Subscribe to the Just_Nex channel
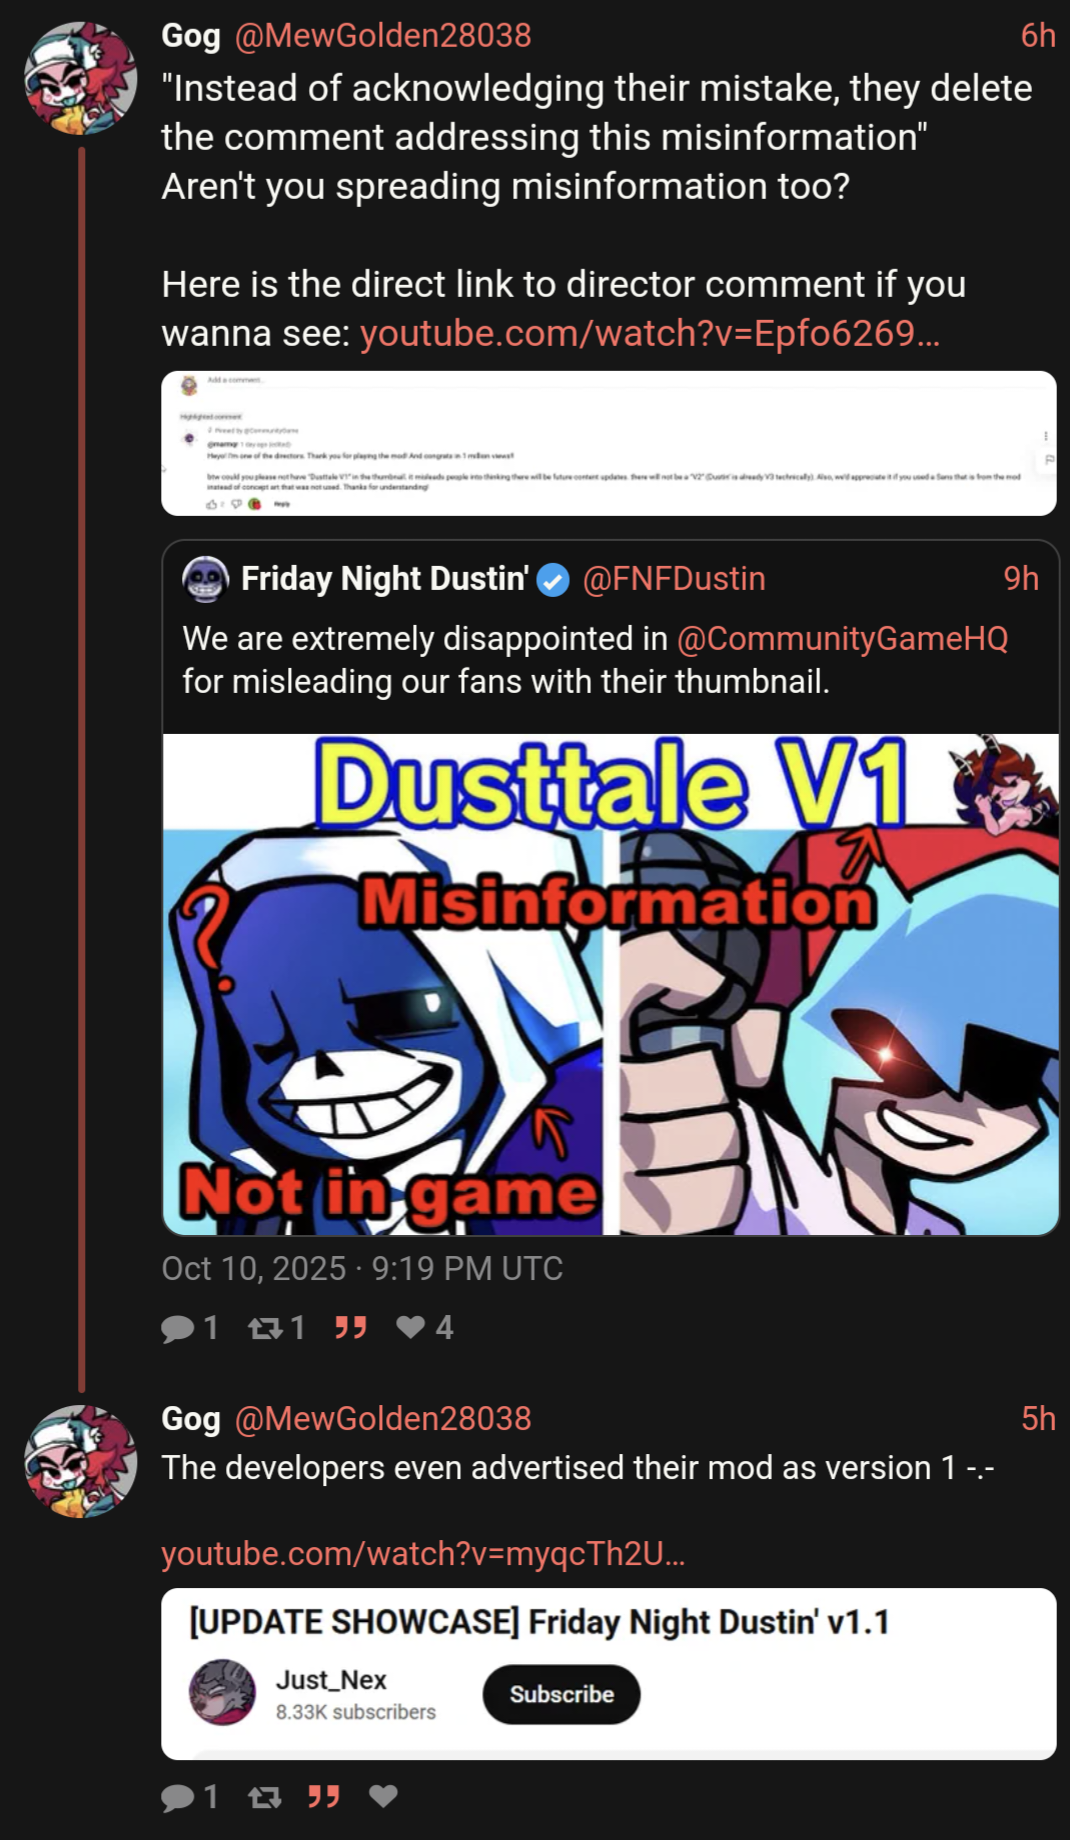Viewport: 1070px width, 1840px height. pyautogui.click(x=561, y=1694)
